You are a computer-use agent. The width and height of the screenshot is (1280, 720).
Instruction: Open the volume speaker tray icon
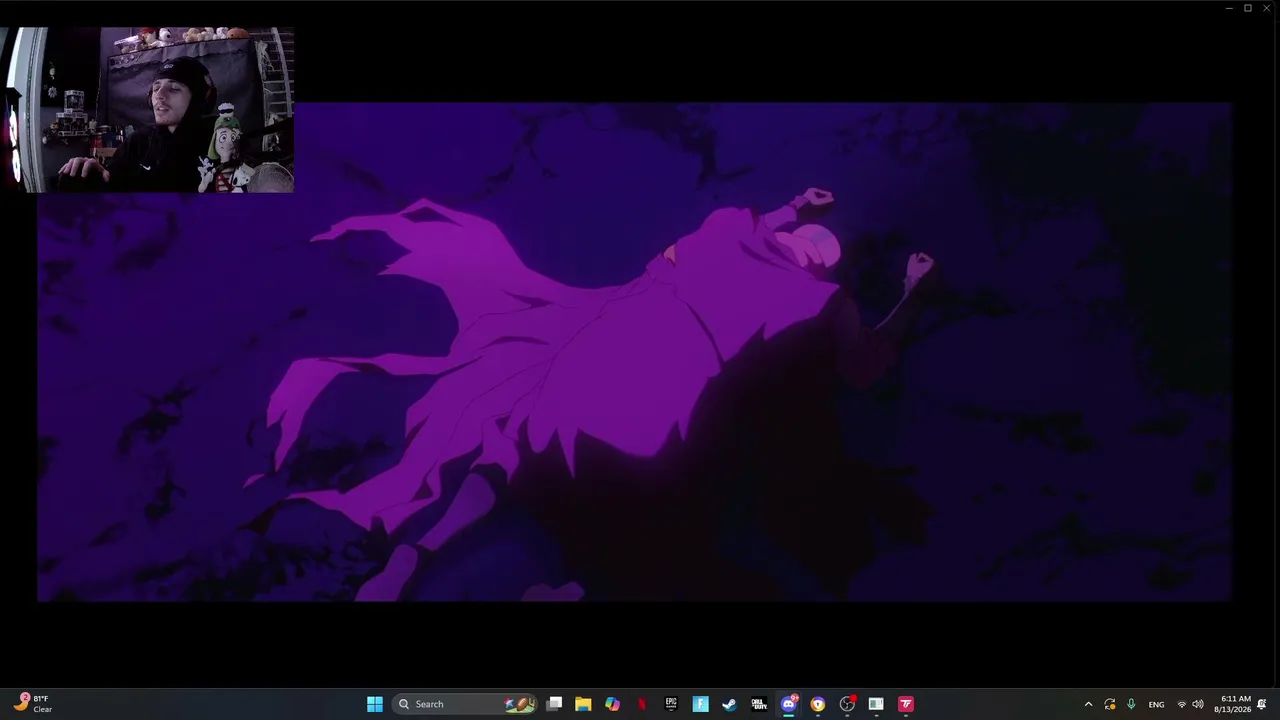(x=1197, y=704)
